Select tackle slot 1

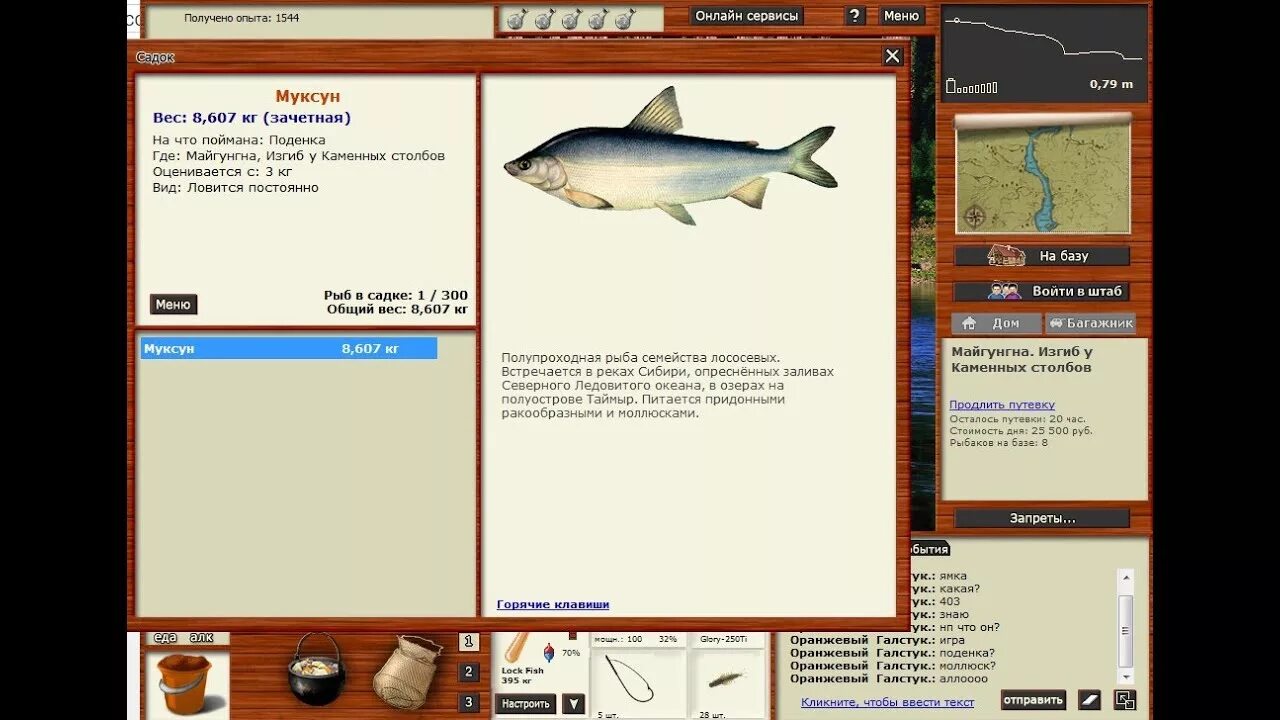469,642
